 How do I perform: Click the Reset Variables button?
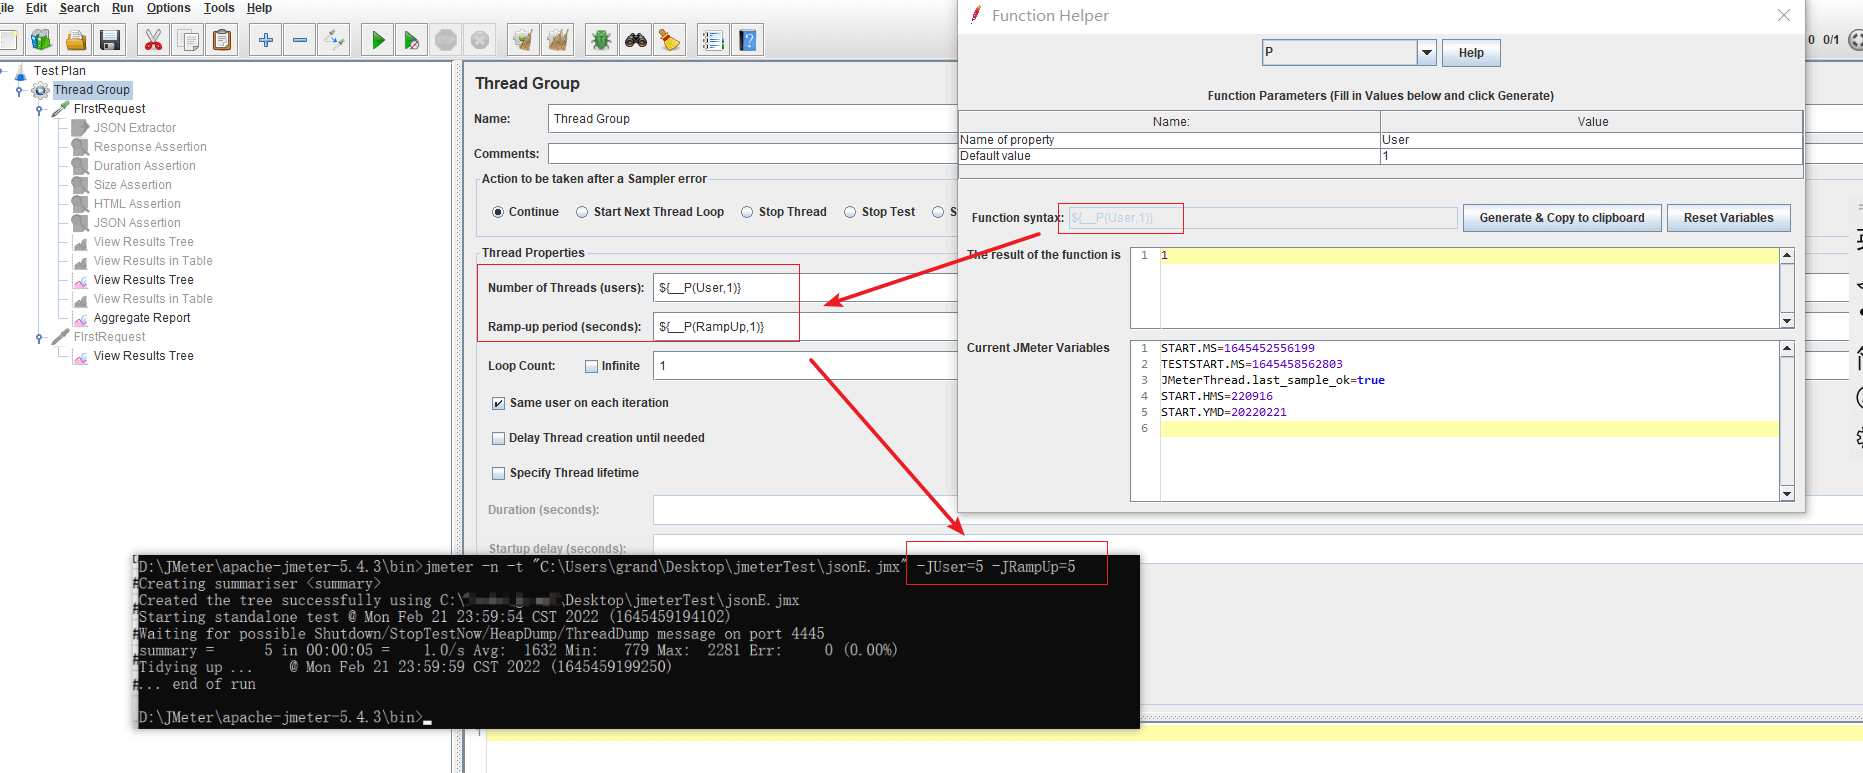1728,218
